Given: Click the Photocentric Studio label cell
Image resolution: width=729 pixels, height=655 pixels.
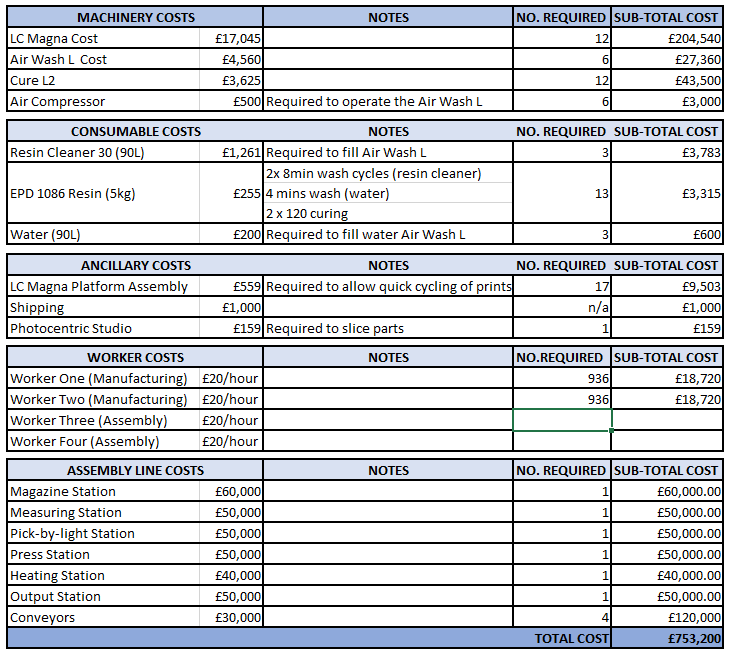Looking at the screenshot, I should [x=104, y=328].
